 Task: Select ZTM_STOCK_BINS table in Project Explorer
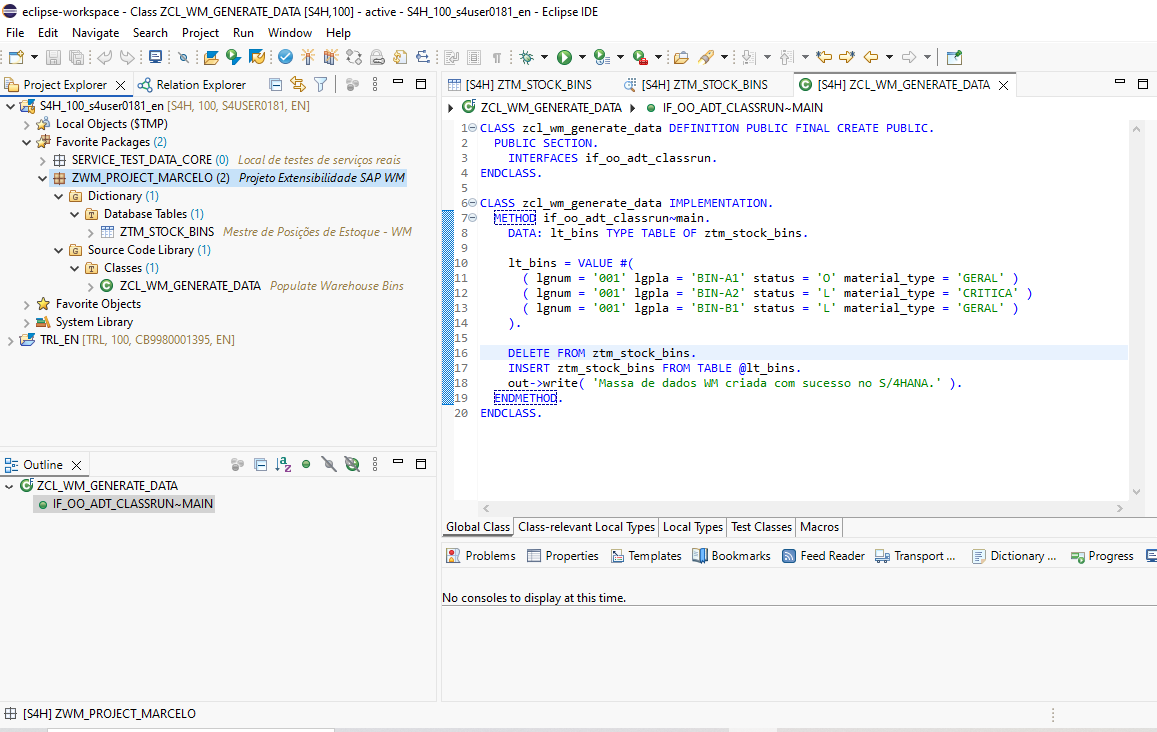pyautogui.click(x=166, y=232)
